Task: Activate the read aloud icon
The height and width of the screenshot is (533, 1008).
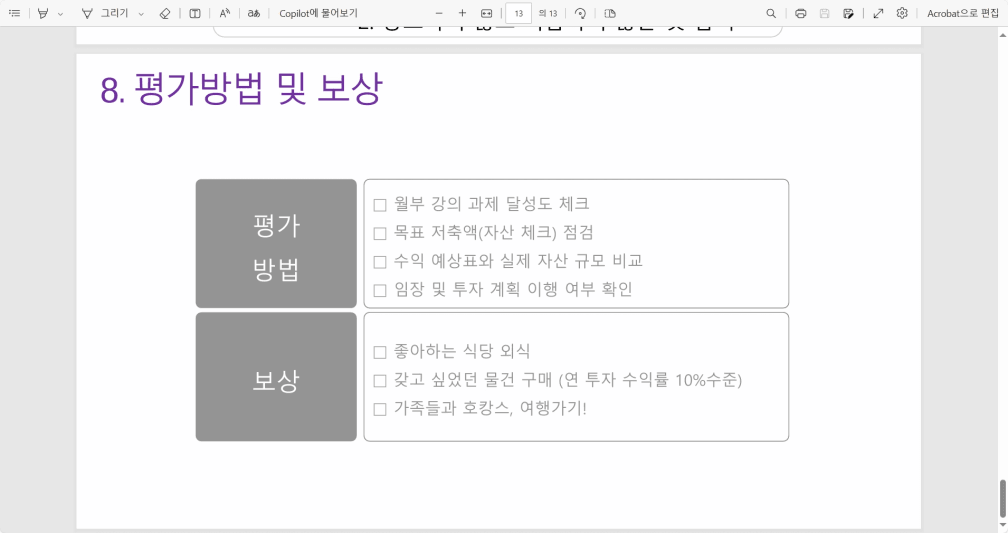Action: click(x=225, y=13)
